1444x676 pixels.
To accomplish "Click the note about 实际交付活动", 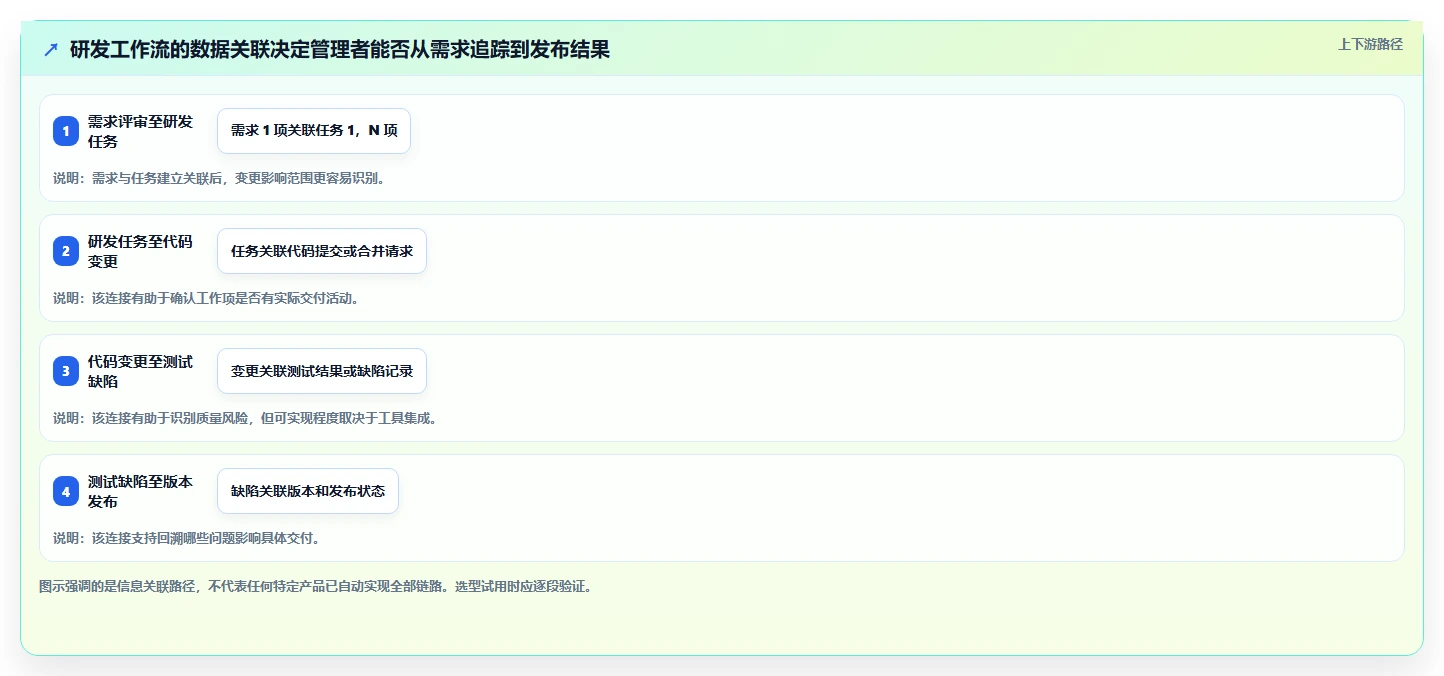I will (206, 298).
